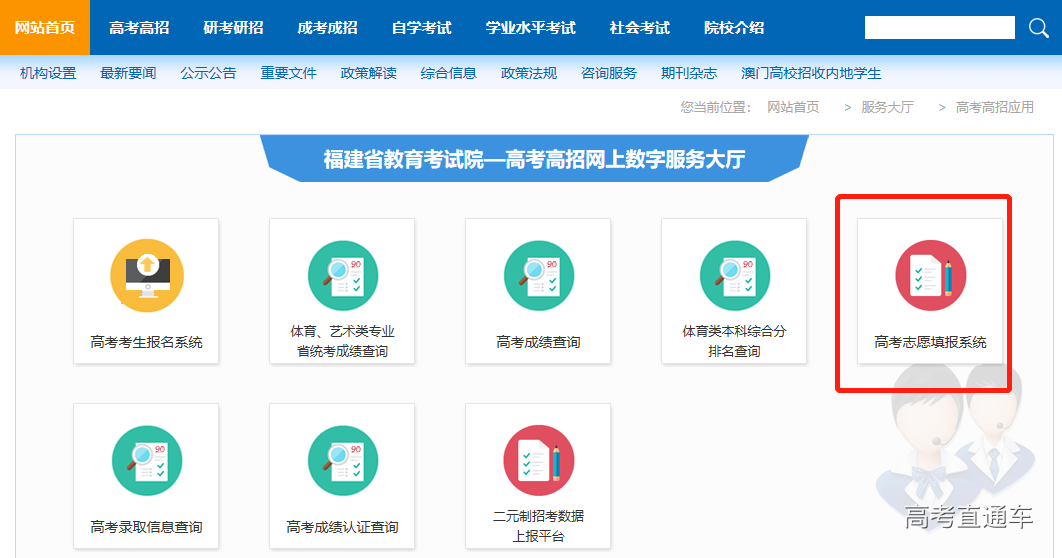Click the 高考成绩认证查询 icon
The width and height of the screenshot is (1062, 558).
click(x=343, y=460)
